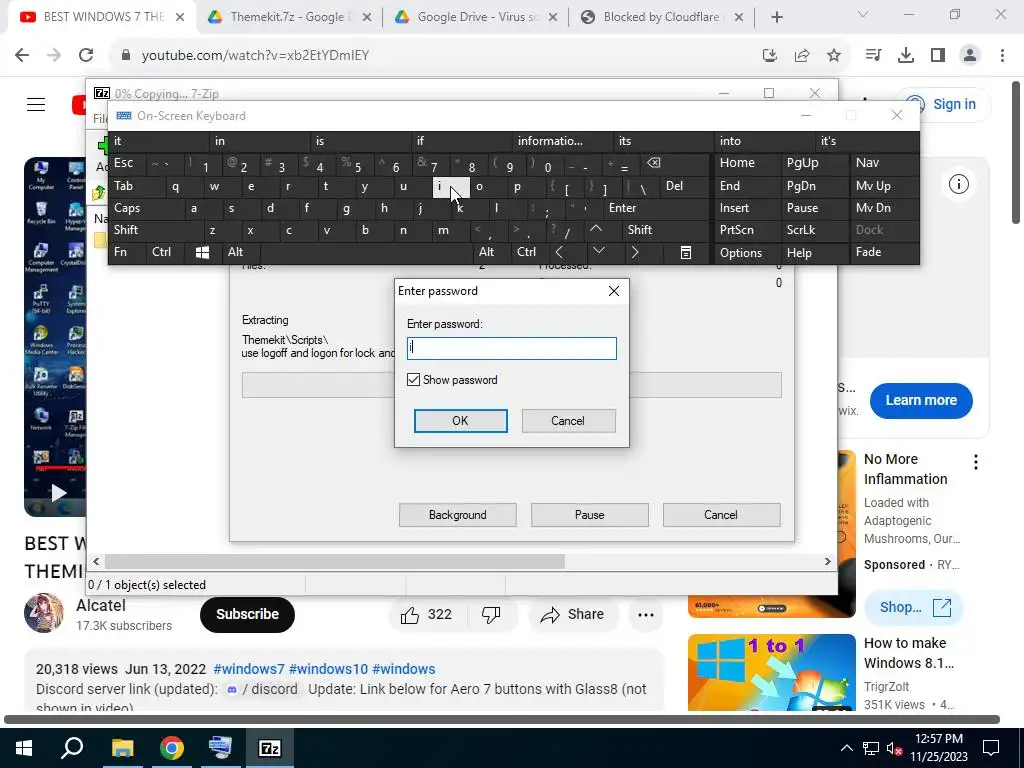Bookmark this page with the star icon
Image resolution: width=1024 pixels, height=768 pixels.
pyautogui.click(x=834, y=56)
